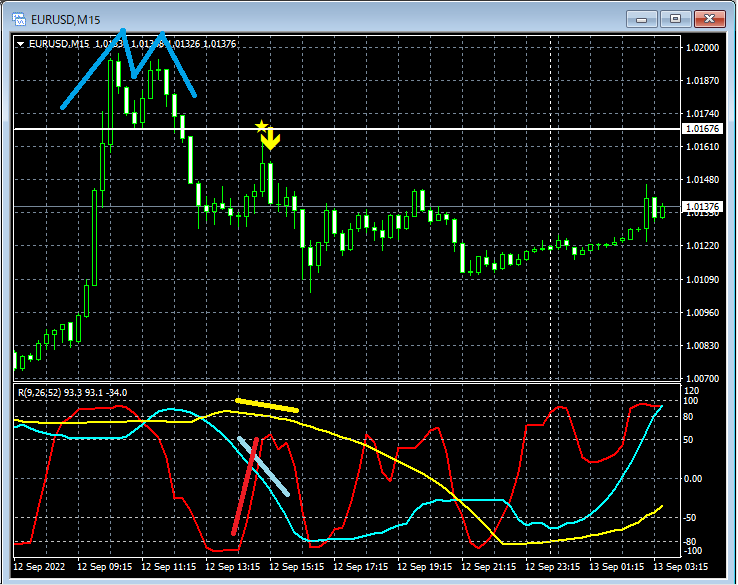Click the EURUSD,M15 chart window icon
The width and height of the screenshot is (738, 585).
[19, 19]
